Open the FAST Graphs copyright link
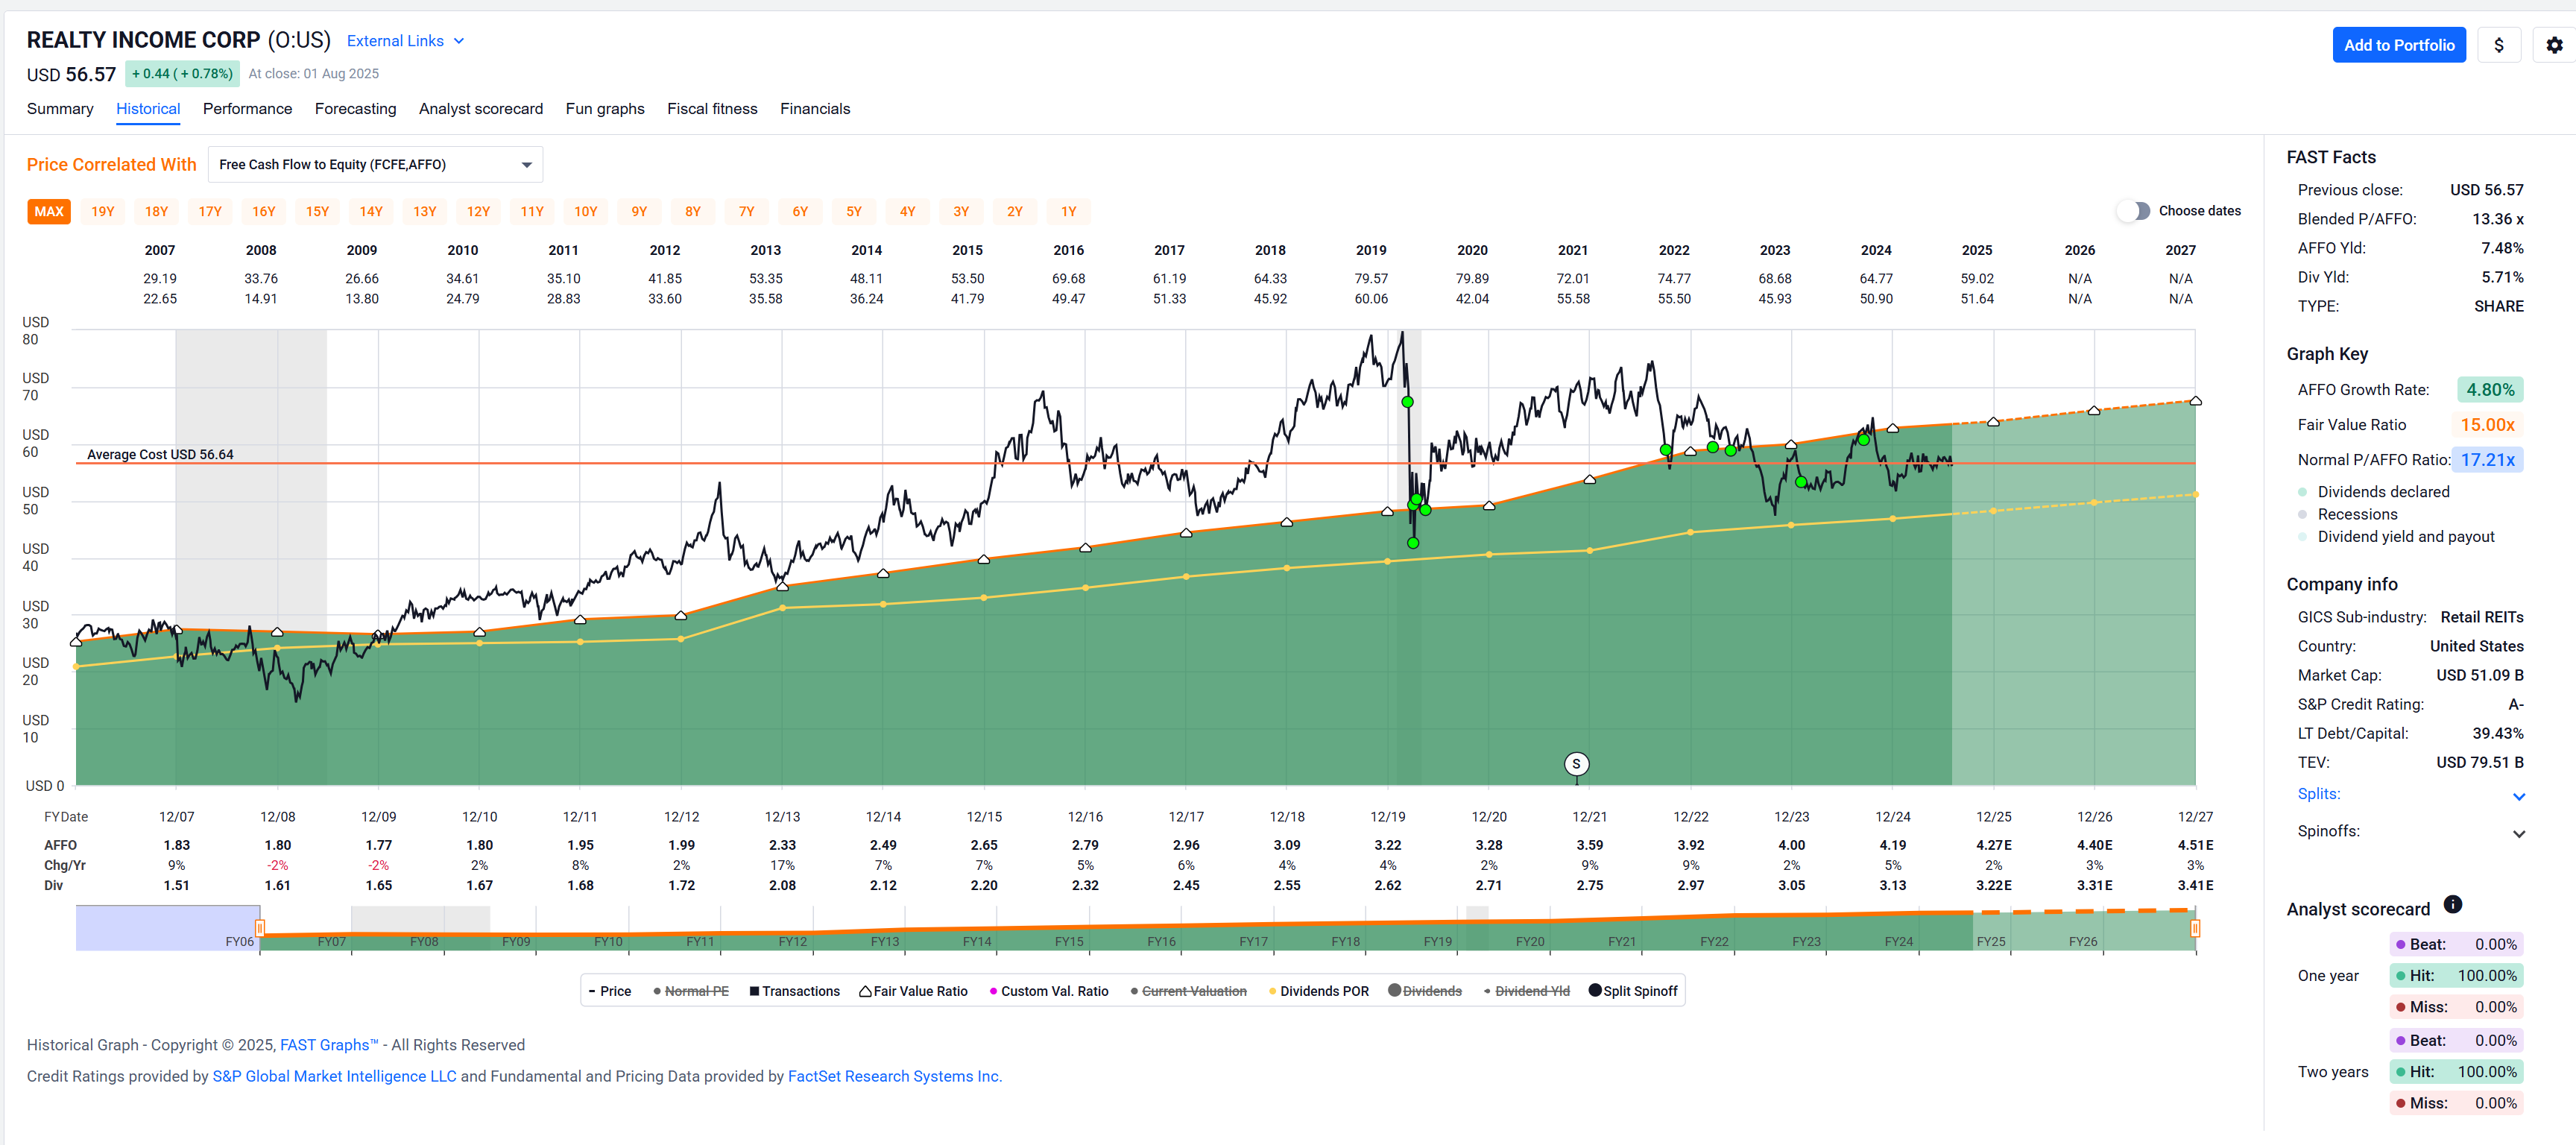Screen dimensions: 2576x1145 [329, 1045]
